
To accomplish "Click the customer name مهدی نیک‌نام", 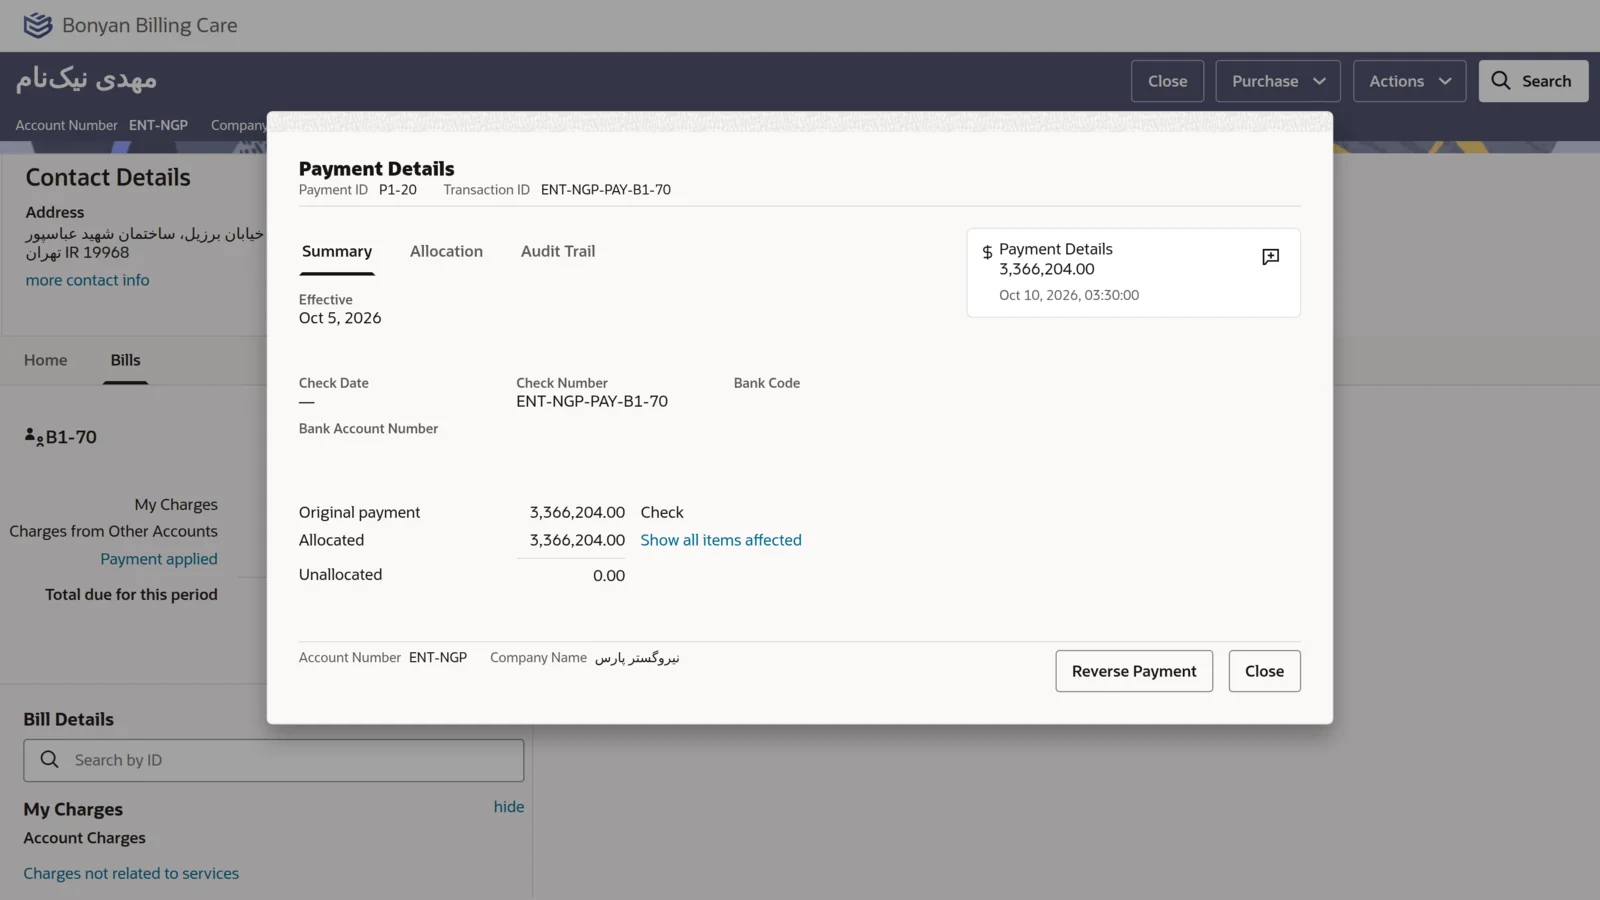I will 86,79.
